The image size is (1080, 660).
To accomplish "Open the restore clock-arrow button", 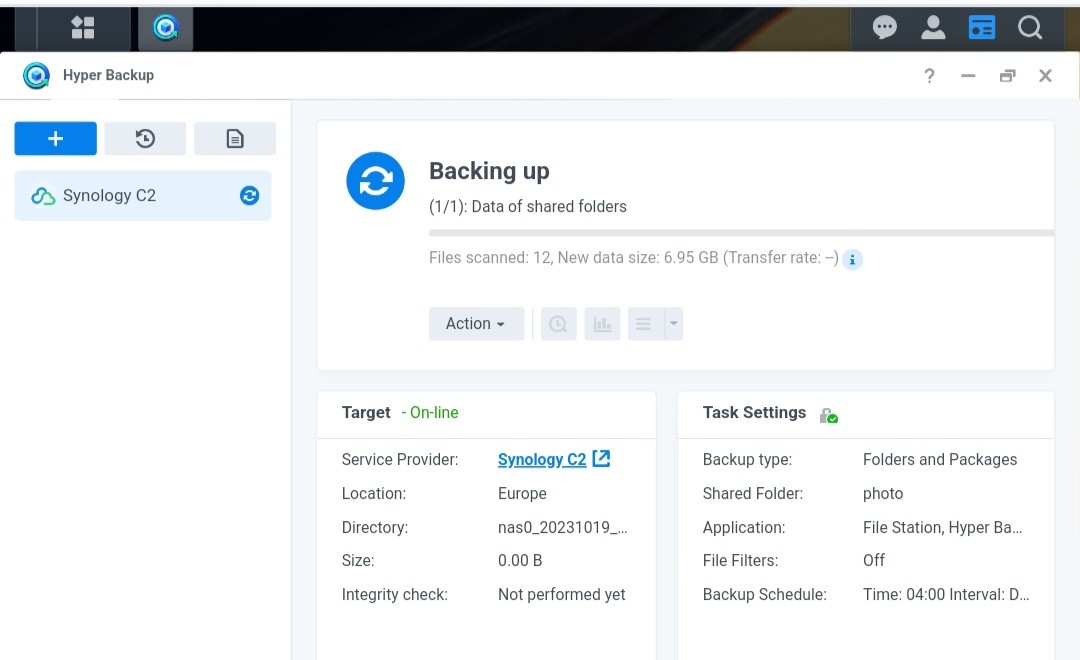I will pos(145,138).
